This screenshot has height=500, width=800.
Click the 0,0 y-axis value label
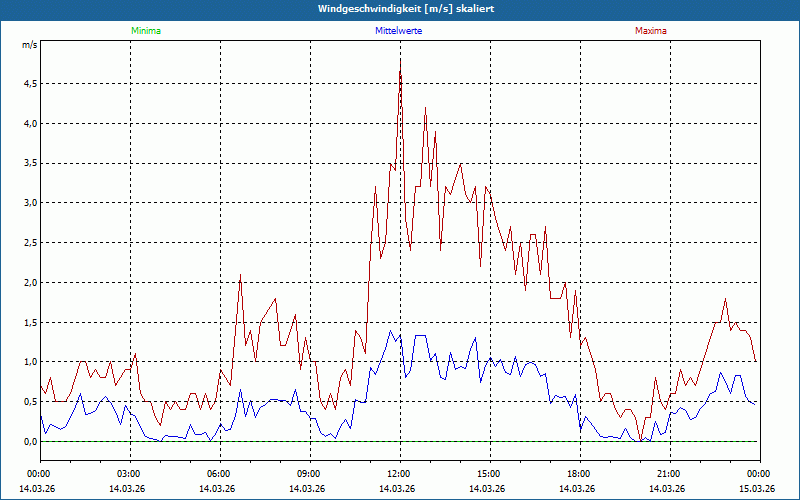(30, 442)
